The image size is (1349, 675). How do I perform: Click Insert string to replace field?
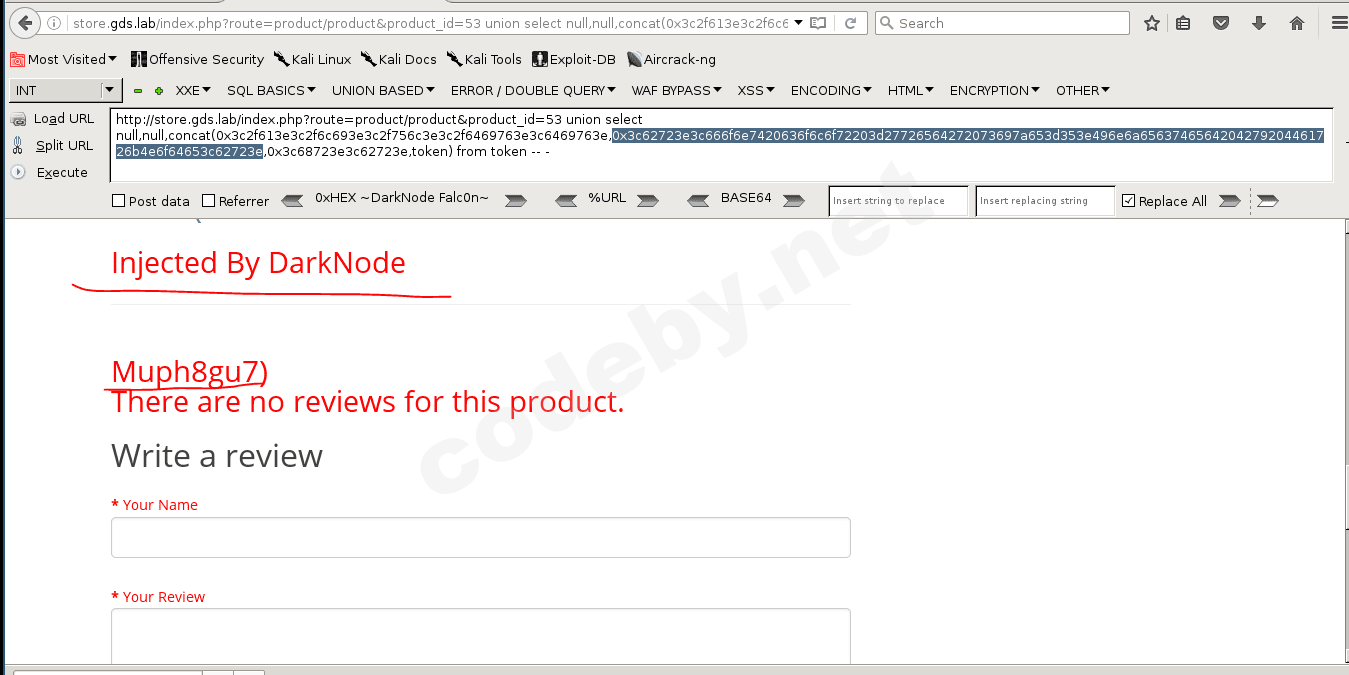[899, 201]
